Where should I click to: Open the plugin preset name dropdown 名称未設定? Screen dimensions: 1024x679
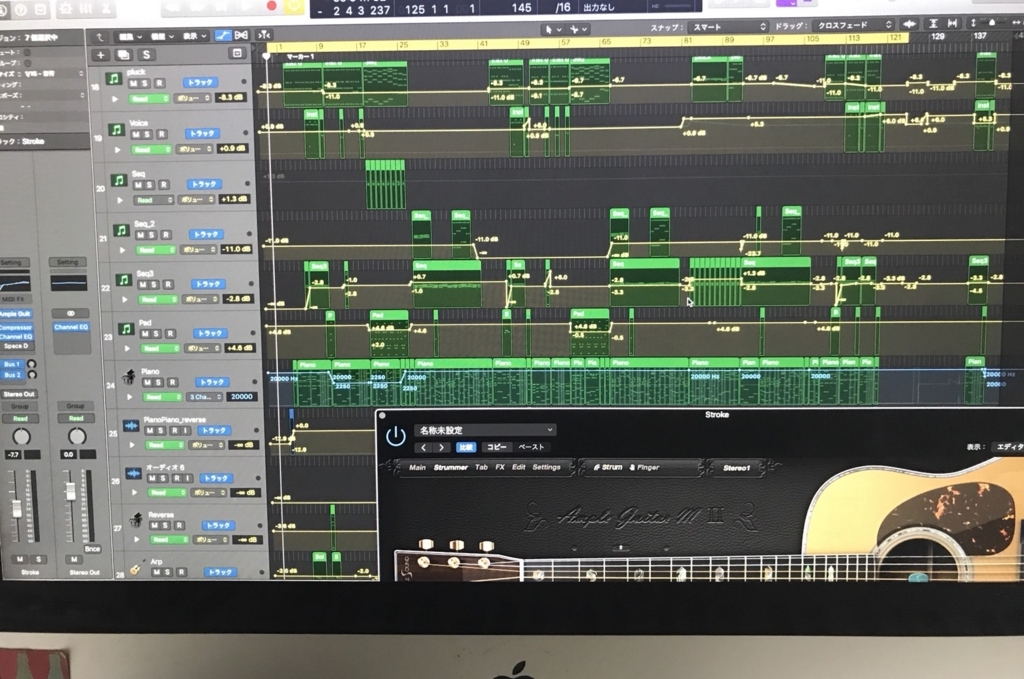(x=486, y=430)
